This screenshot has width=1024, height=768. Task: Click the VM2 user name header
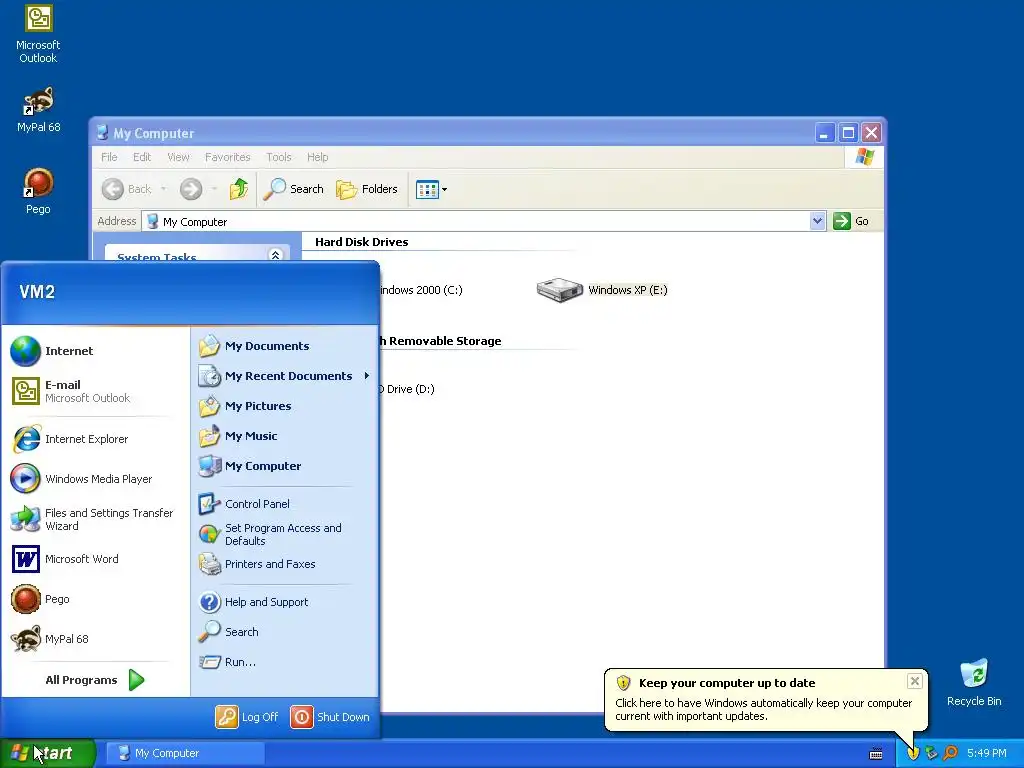coord(37,292)
